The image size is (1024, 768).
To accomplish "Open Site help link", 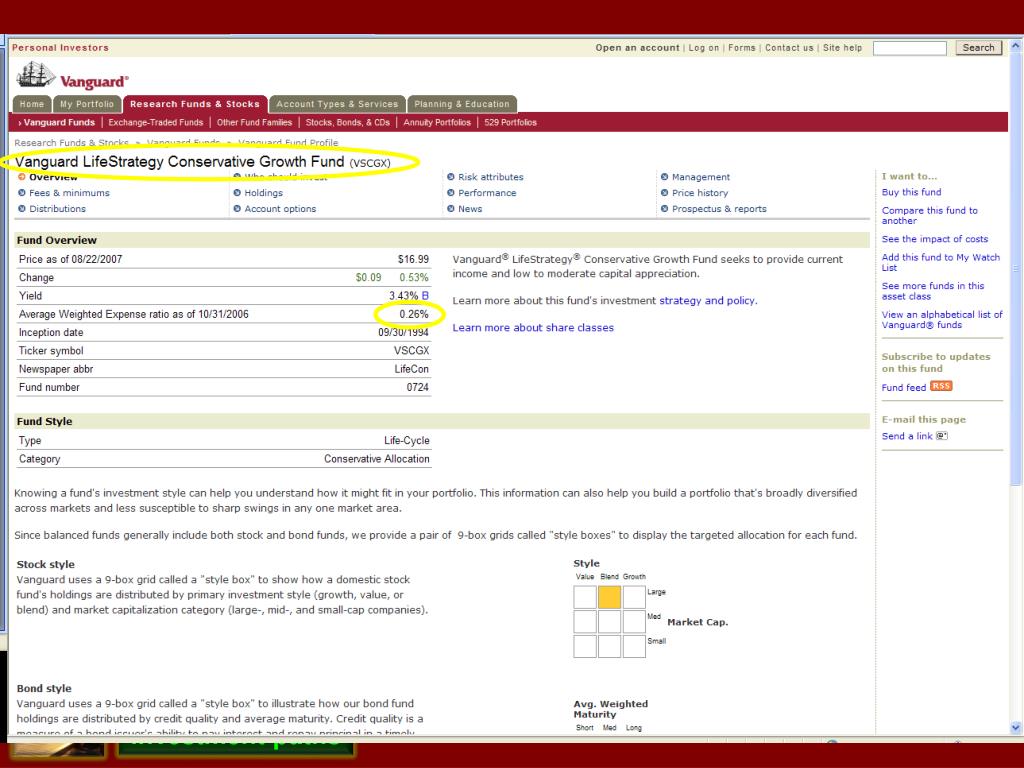I will pyautogui.click(x=842, y=48).
